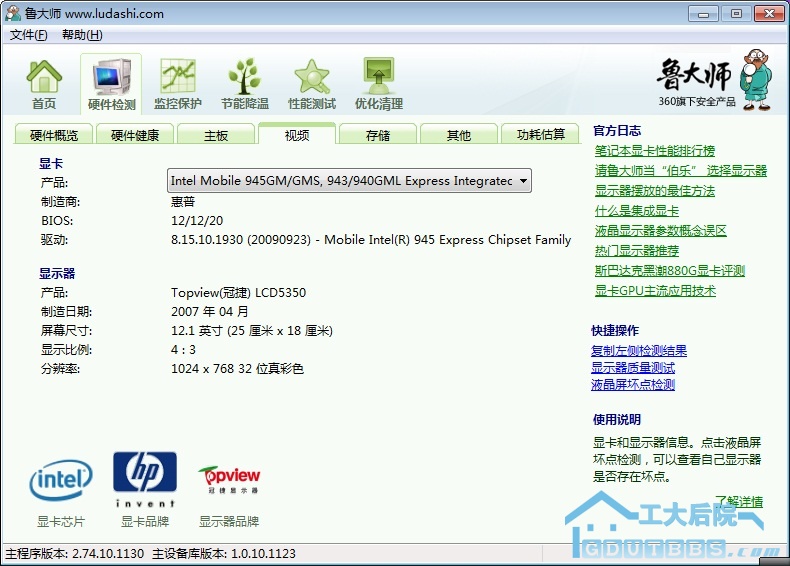The height and width of the screenshot is (566, 790).
Task: Click 显示器质量测试 link
Action: (x=633, y=368)
